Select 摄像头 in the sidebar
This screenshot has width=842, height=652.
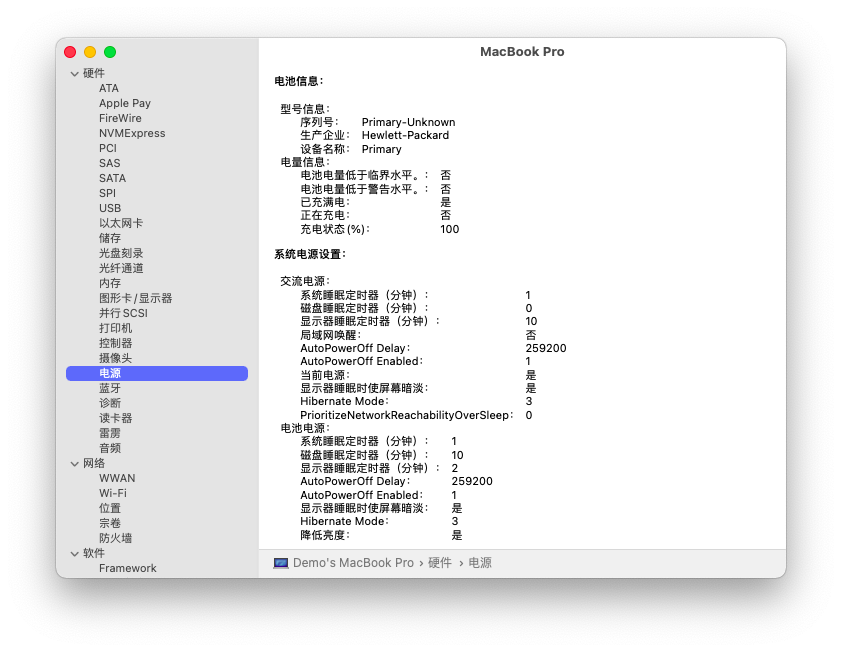click(x=115, y=358)
